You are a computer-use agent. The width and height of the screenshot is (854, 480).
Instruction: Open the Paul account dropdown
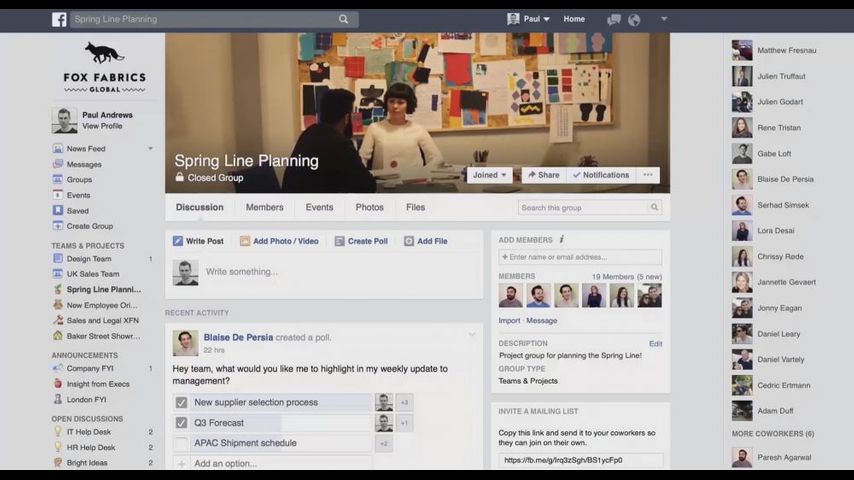point(528,19)
